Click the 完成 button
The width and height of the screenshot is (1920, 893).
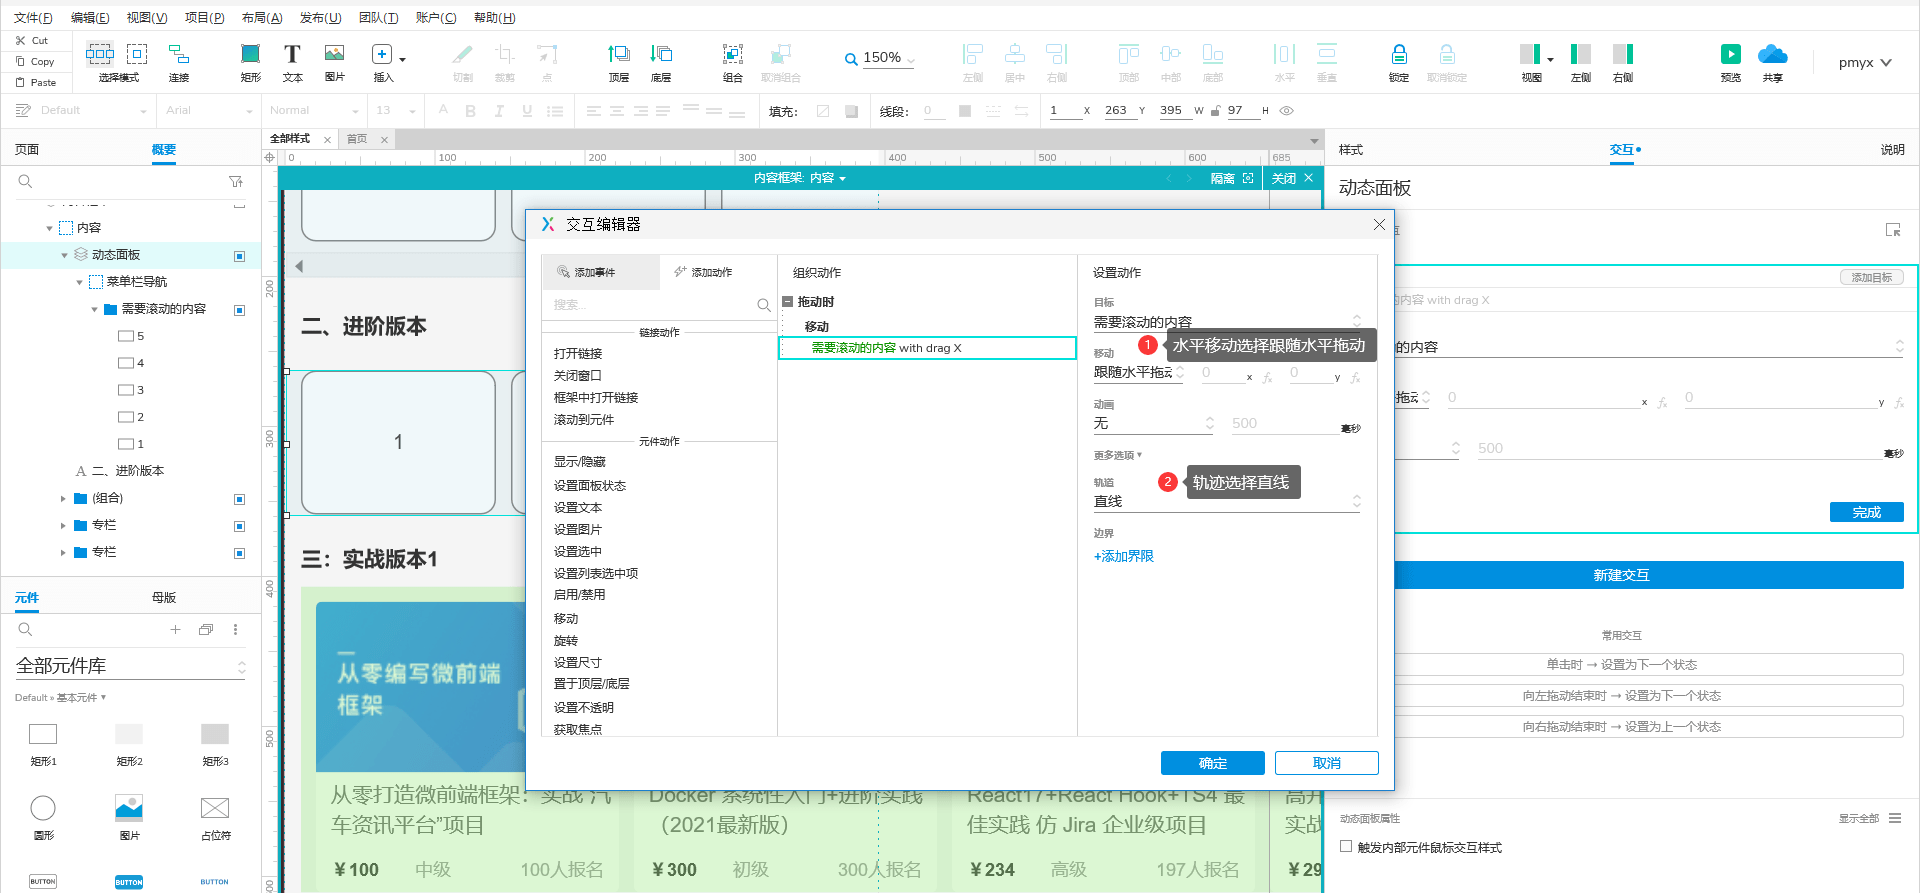click(1866, 512)
